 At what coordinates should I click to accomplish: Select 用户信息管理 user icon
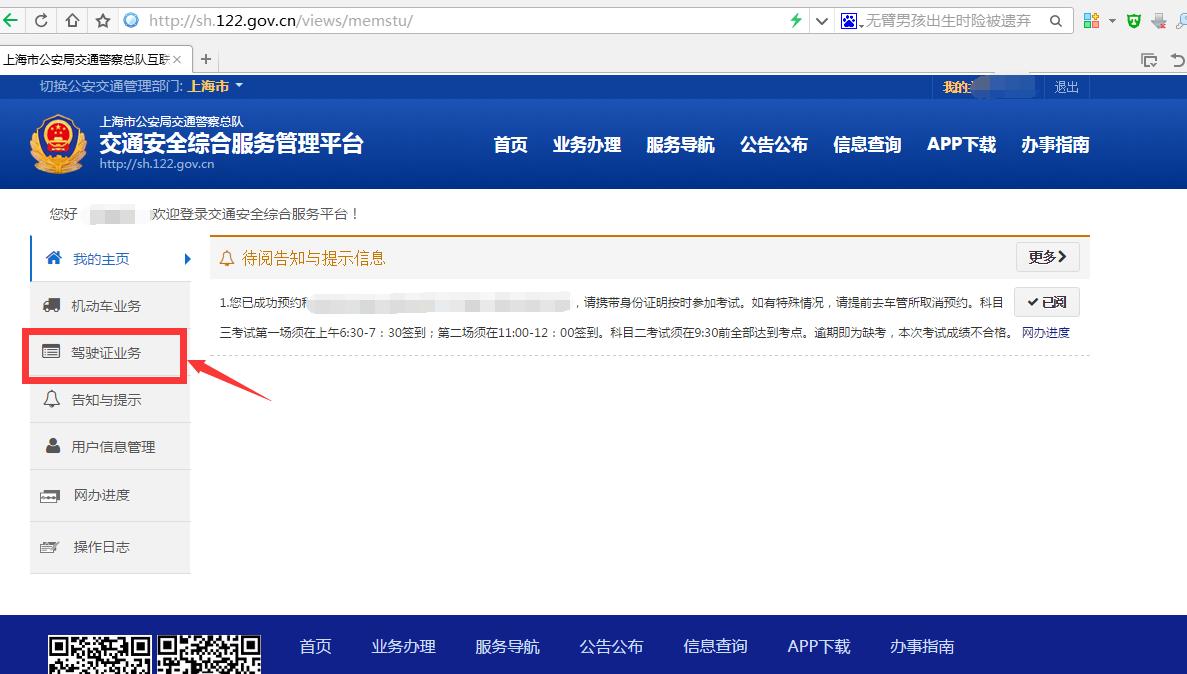(x=54, y=446)
